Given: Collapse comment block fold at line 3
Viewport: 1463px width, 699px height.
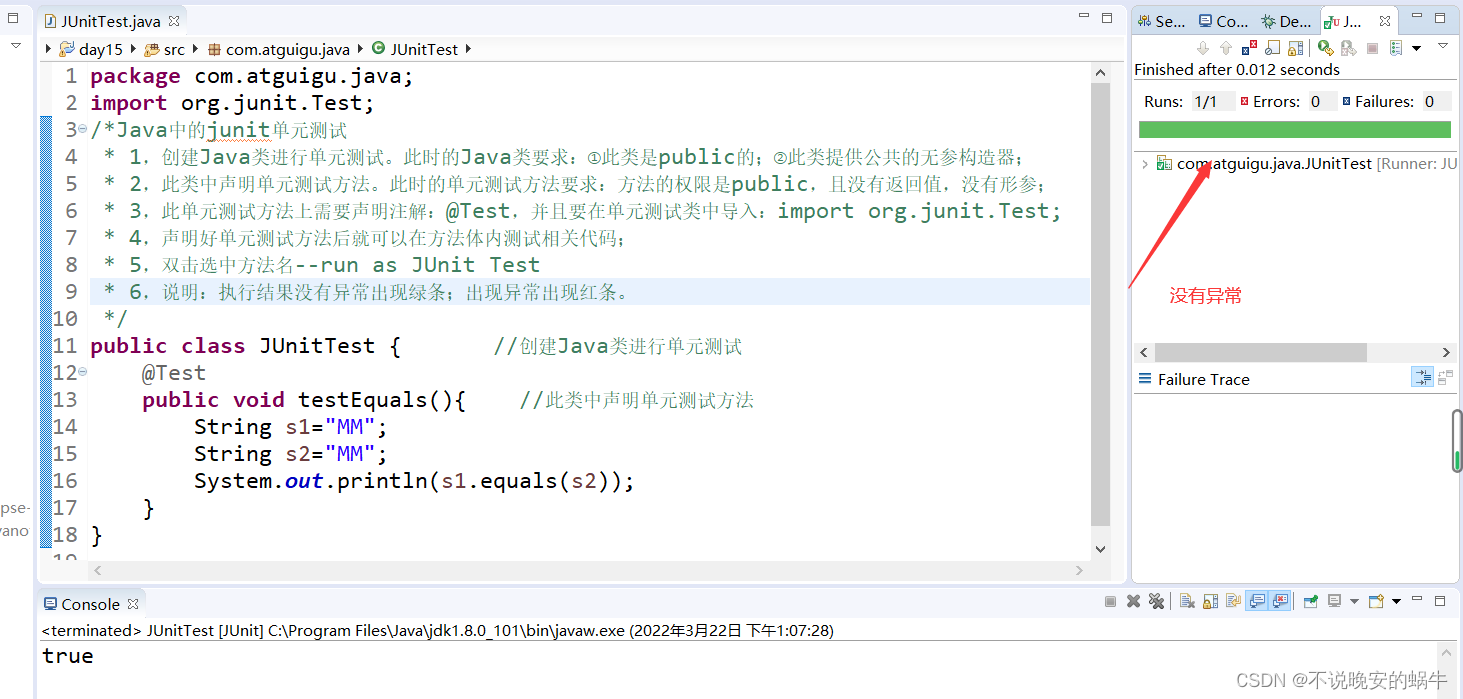Looking at the screenshot, I should [x=82, y=129].
